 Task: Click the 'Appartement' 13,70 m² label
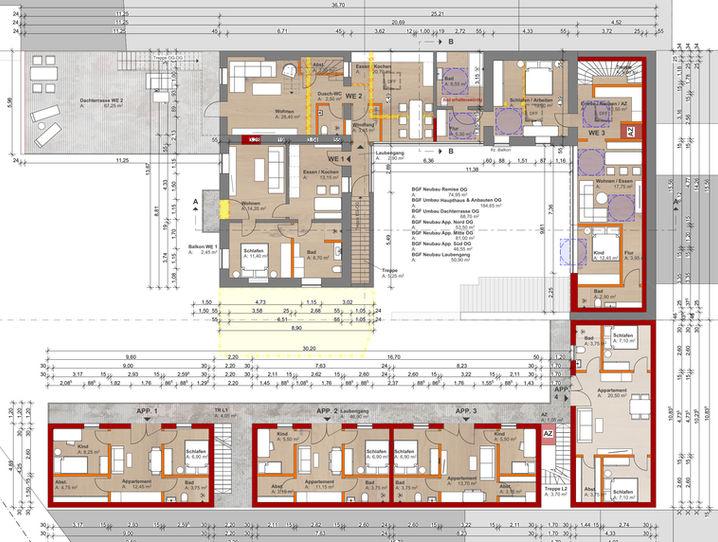pyautogui.click(x=462, y=478)
